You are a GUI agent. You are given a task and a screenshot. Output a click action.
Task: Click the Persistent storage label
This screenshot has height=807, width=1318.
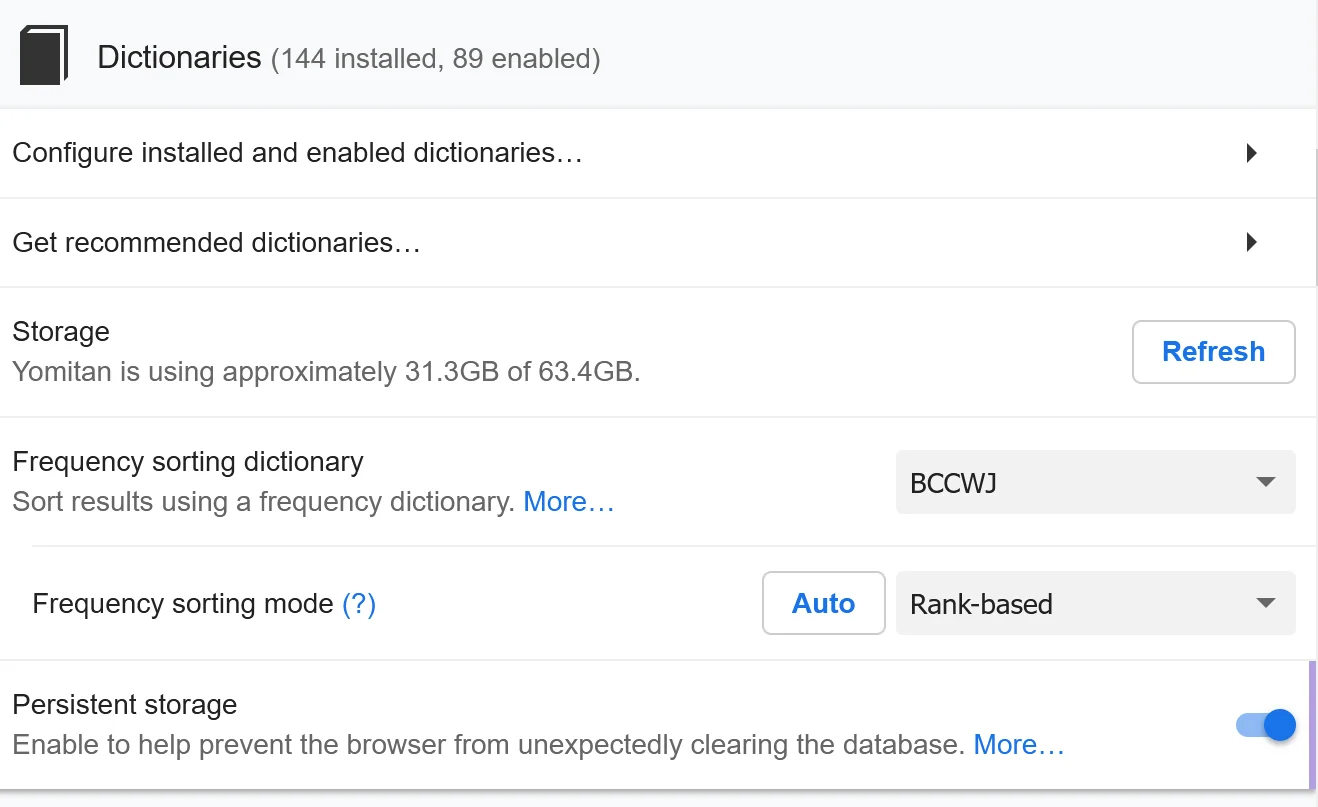(x=125, y=705)
